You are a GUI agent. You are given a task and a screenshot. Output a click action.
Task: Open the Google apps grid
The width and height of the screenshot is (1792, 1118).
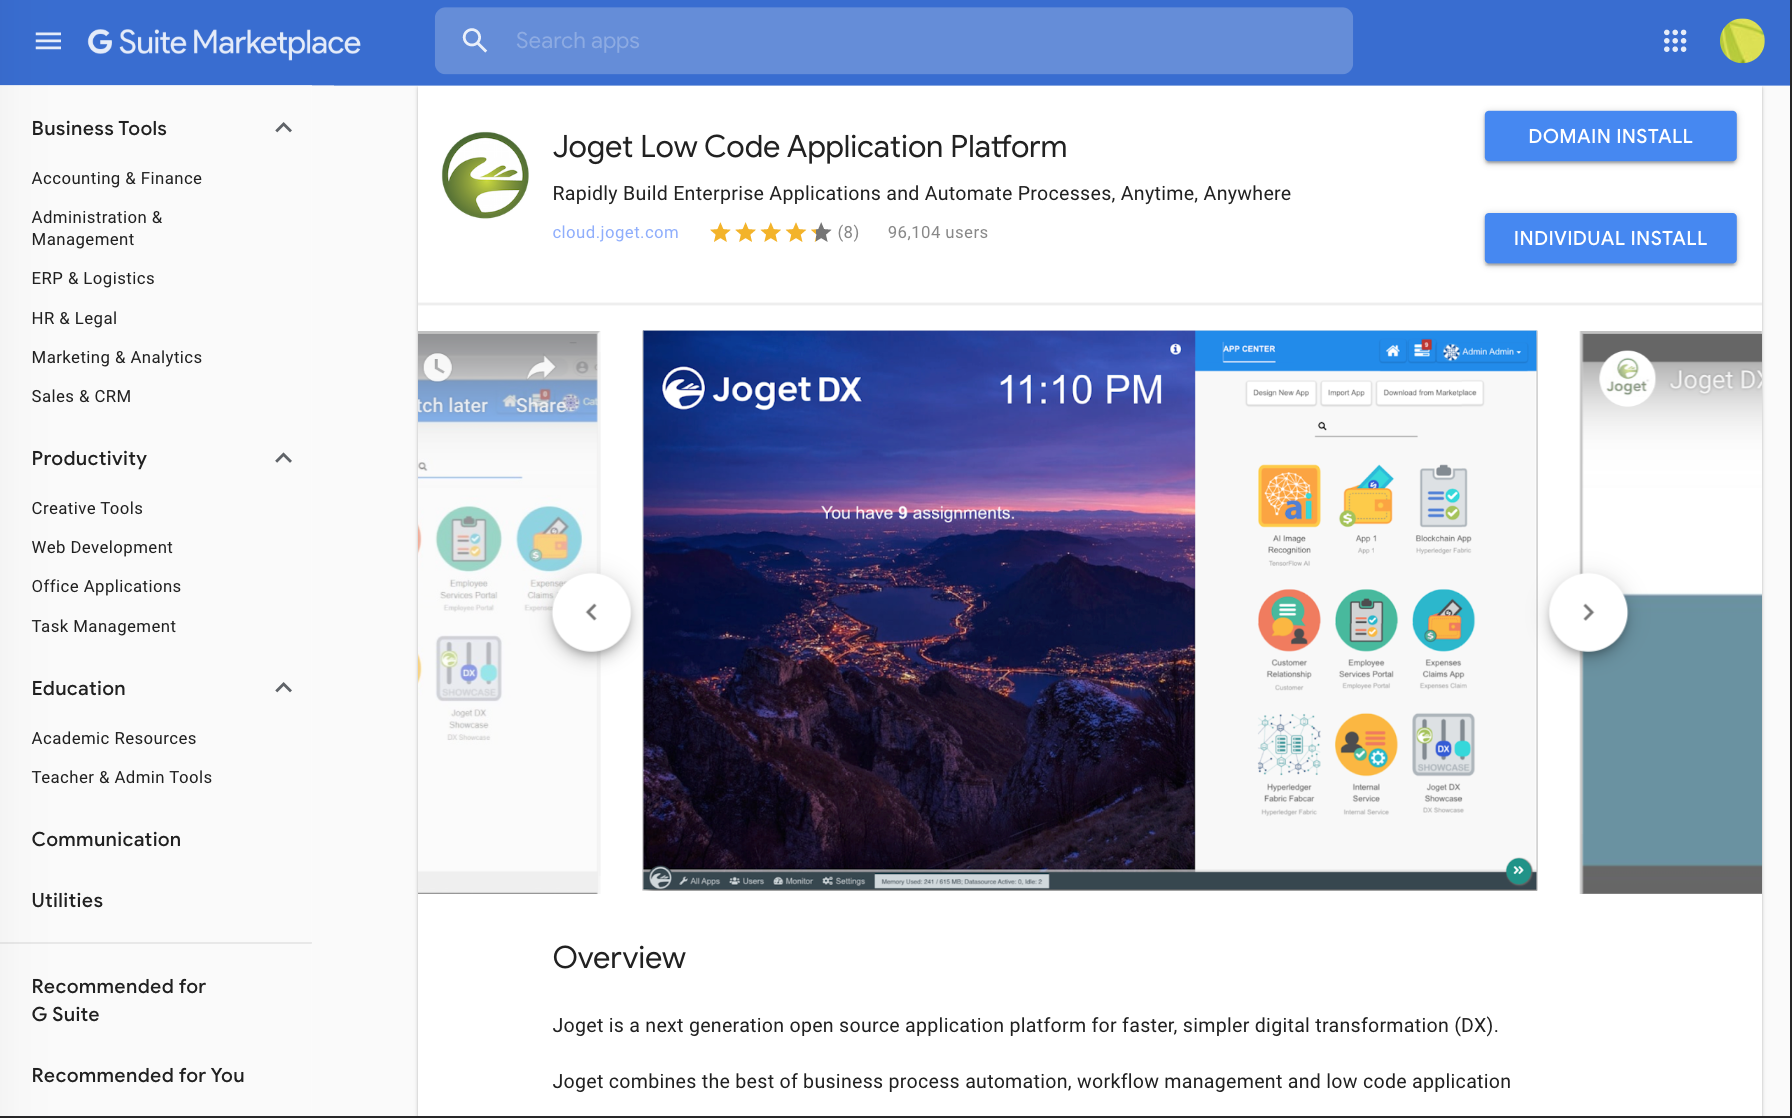click(x=1674, y=41)
